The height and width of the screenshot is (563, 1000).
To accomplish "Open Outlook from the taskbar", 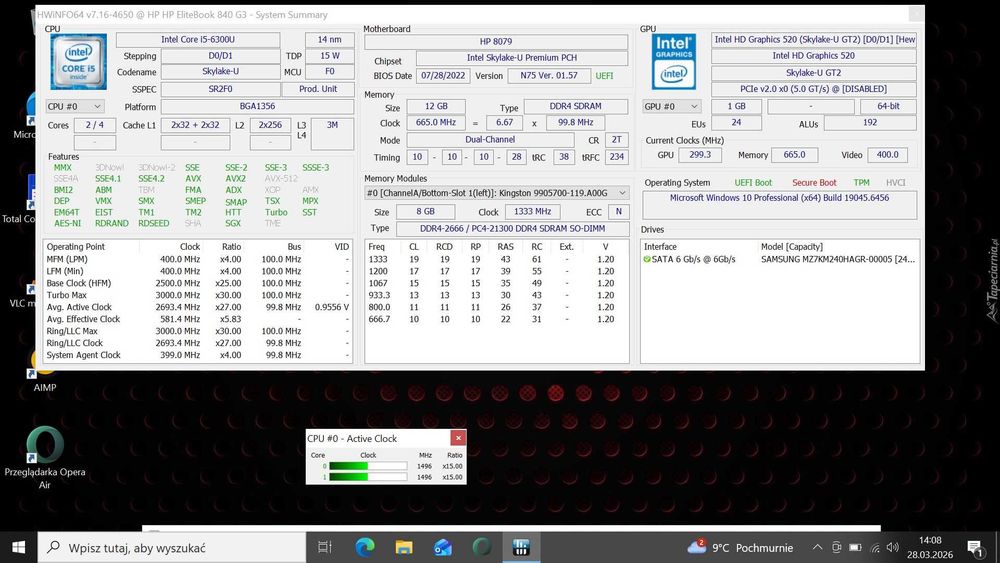I will (x=443, y=547).
